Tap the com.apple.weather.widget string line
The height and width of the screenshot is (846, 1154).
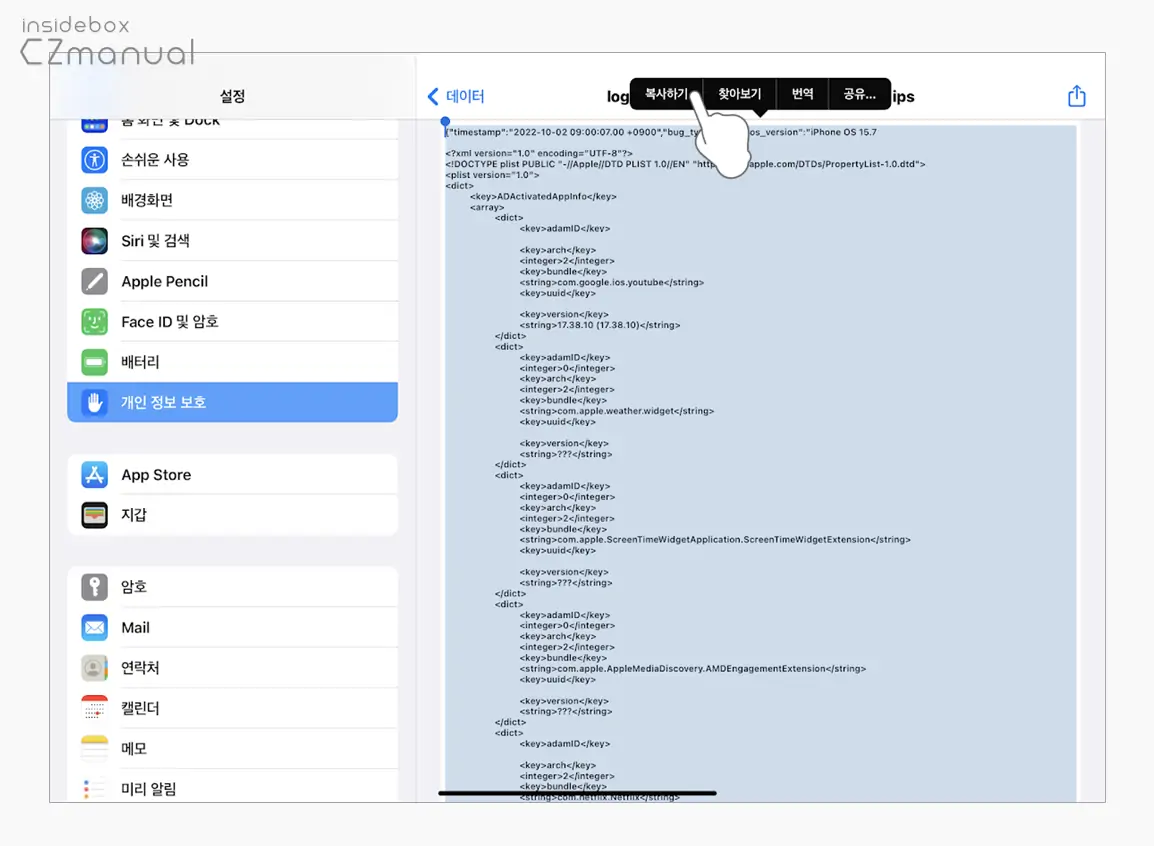[x=617, y=411]
